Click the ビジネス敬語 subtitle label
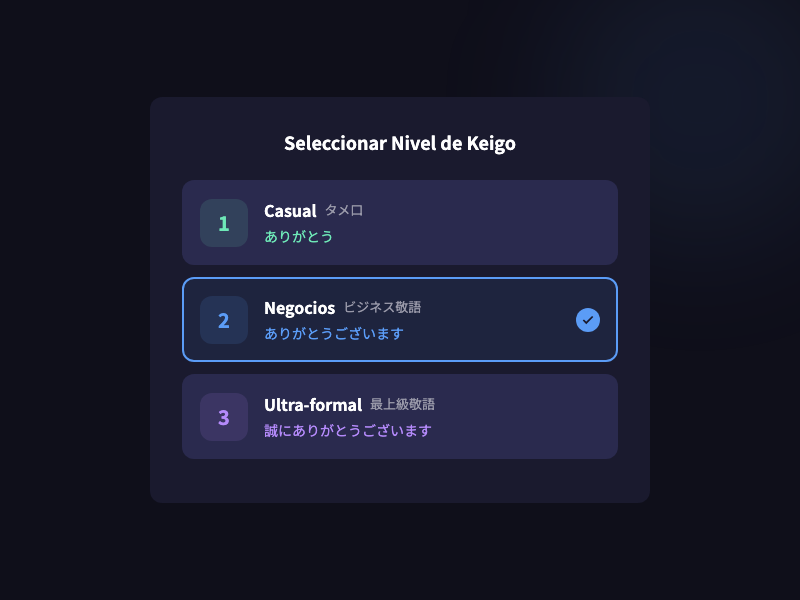The image size is (800, 600). tap(389, 308)
